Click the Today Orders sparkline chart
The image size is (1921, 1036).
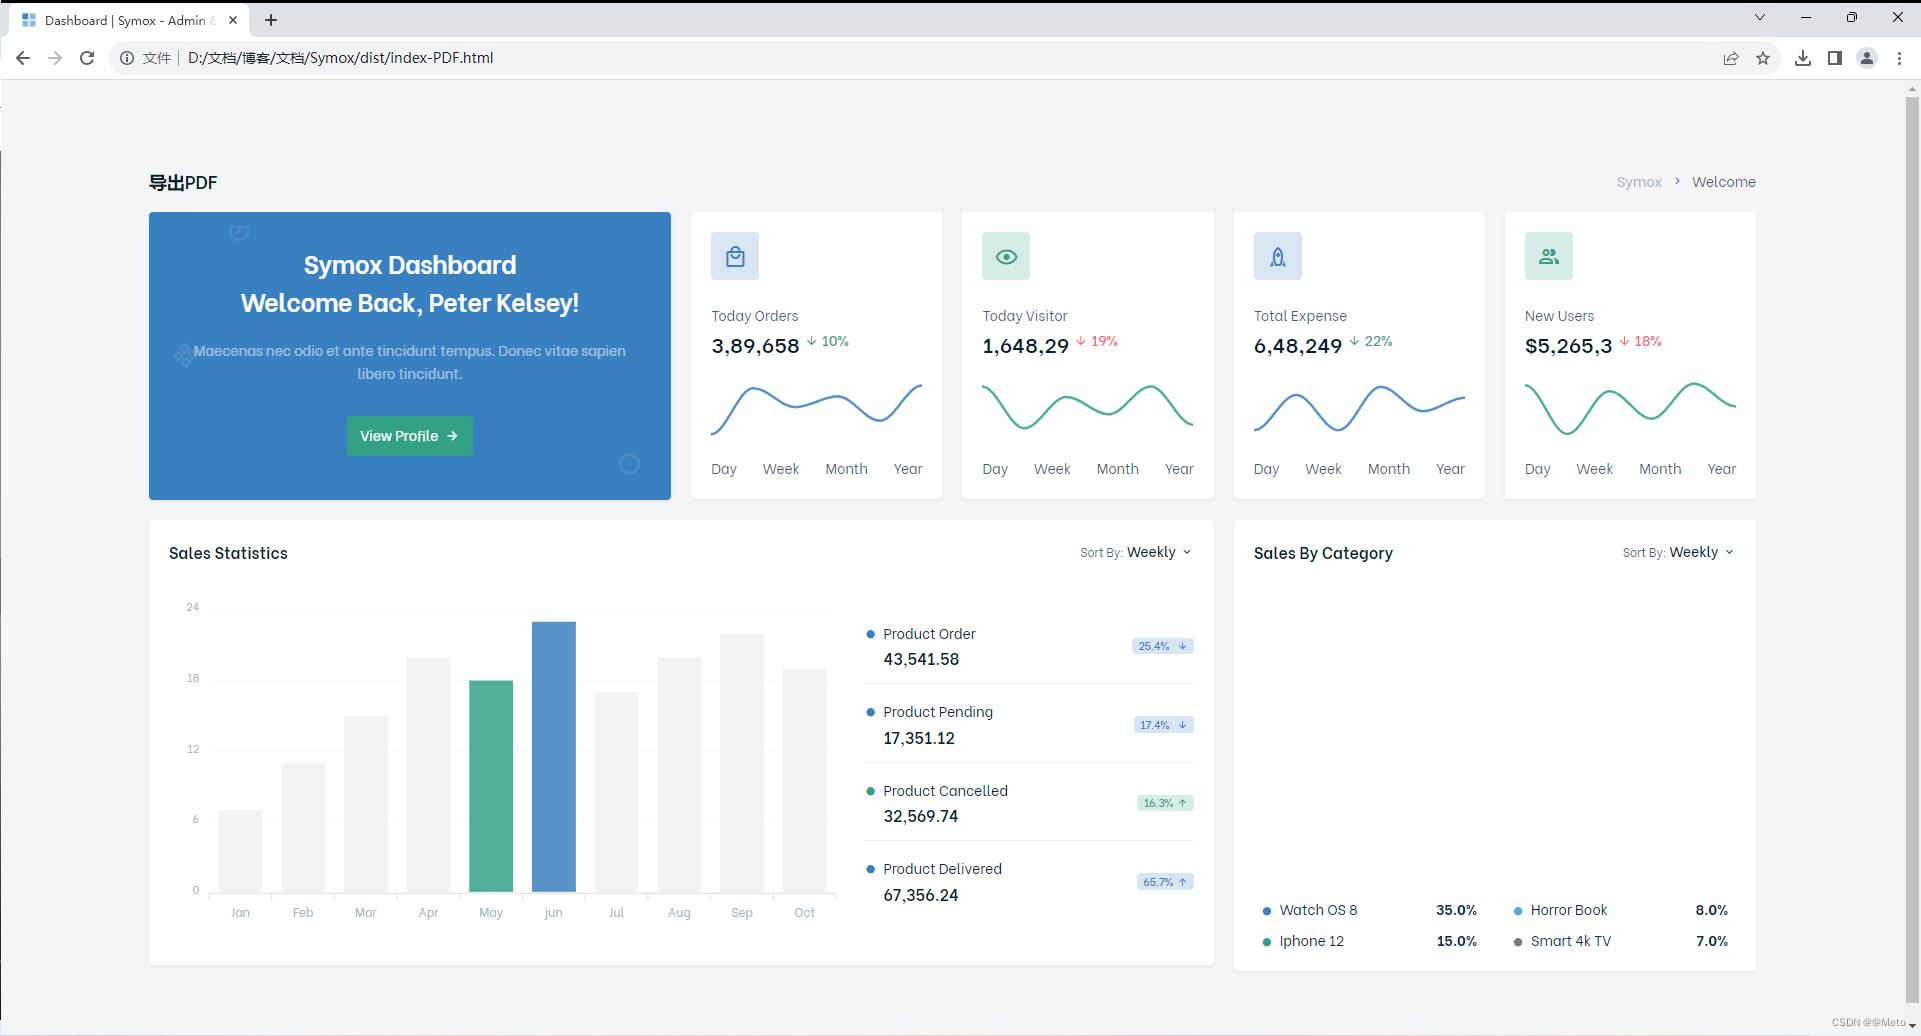816,408
